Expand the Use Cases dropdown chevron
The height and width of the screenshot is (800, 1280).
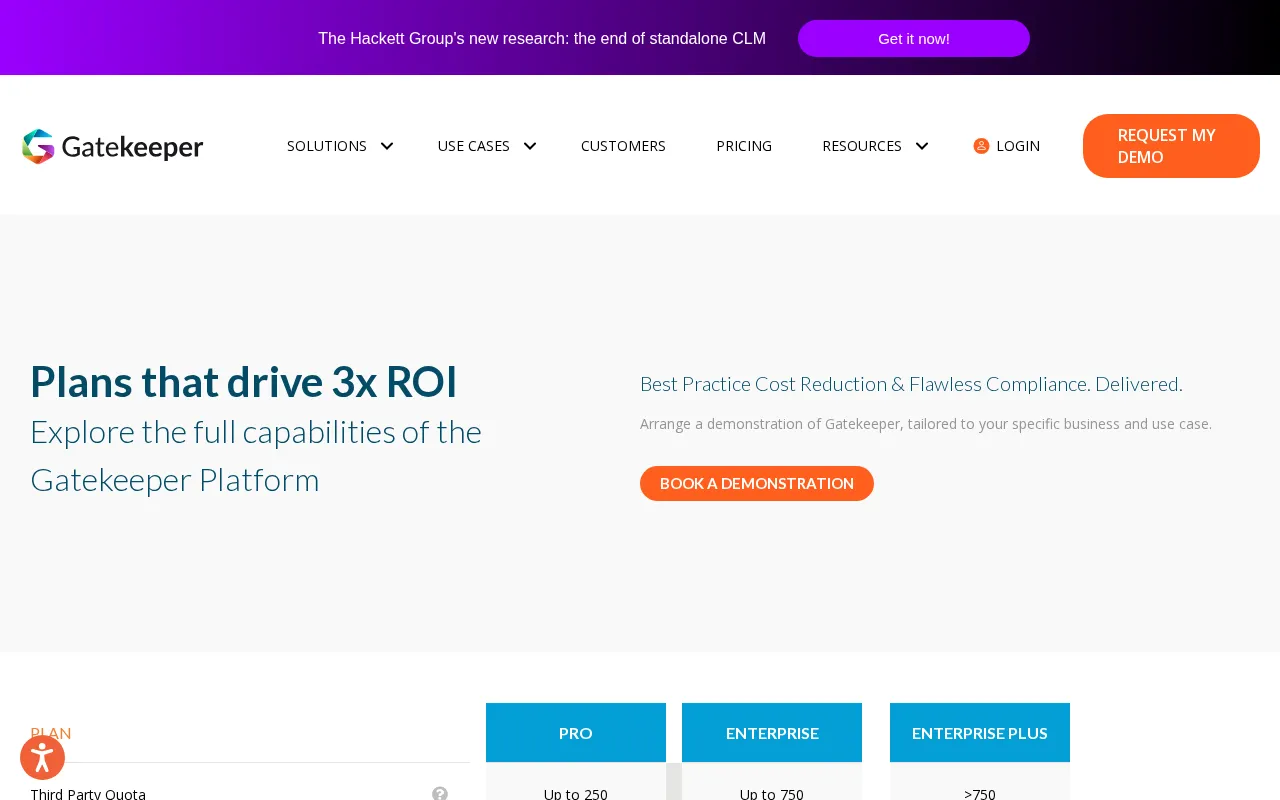(530, 146)
